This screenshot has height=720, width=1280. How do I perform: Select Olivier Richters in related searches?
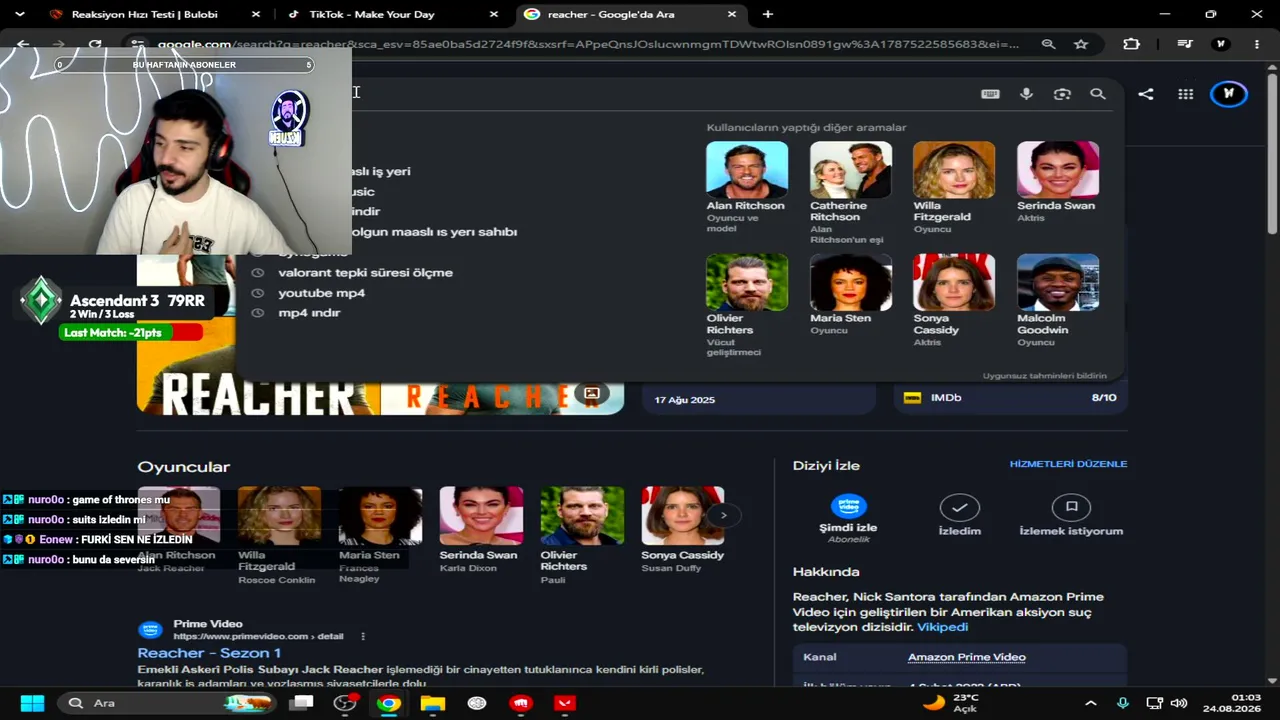click(x=746, y=305)
